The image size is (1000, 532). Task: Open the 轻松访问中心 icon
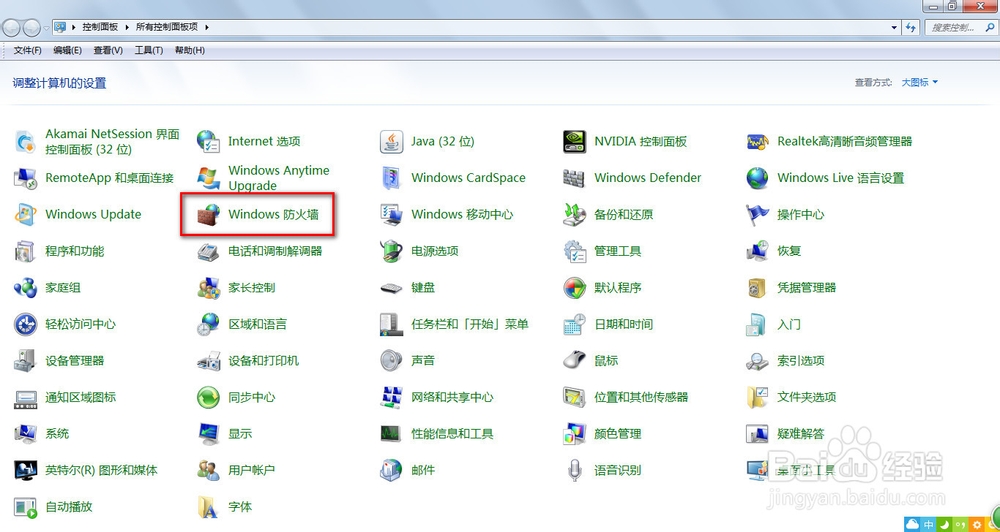coord(26,324)
